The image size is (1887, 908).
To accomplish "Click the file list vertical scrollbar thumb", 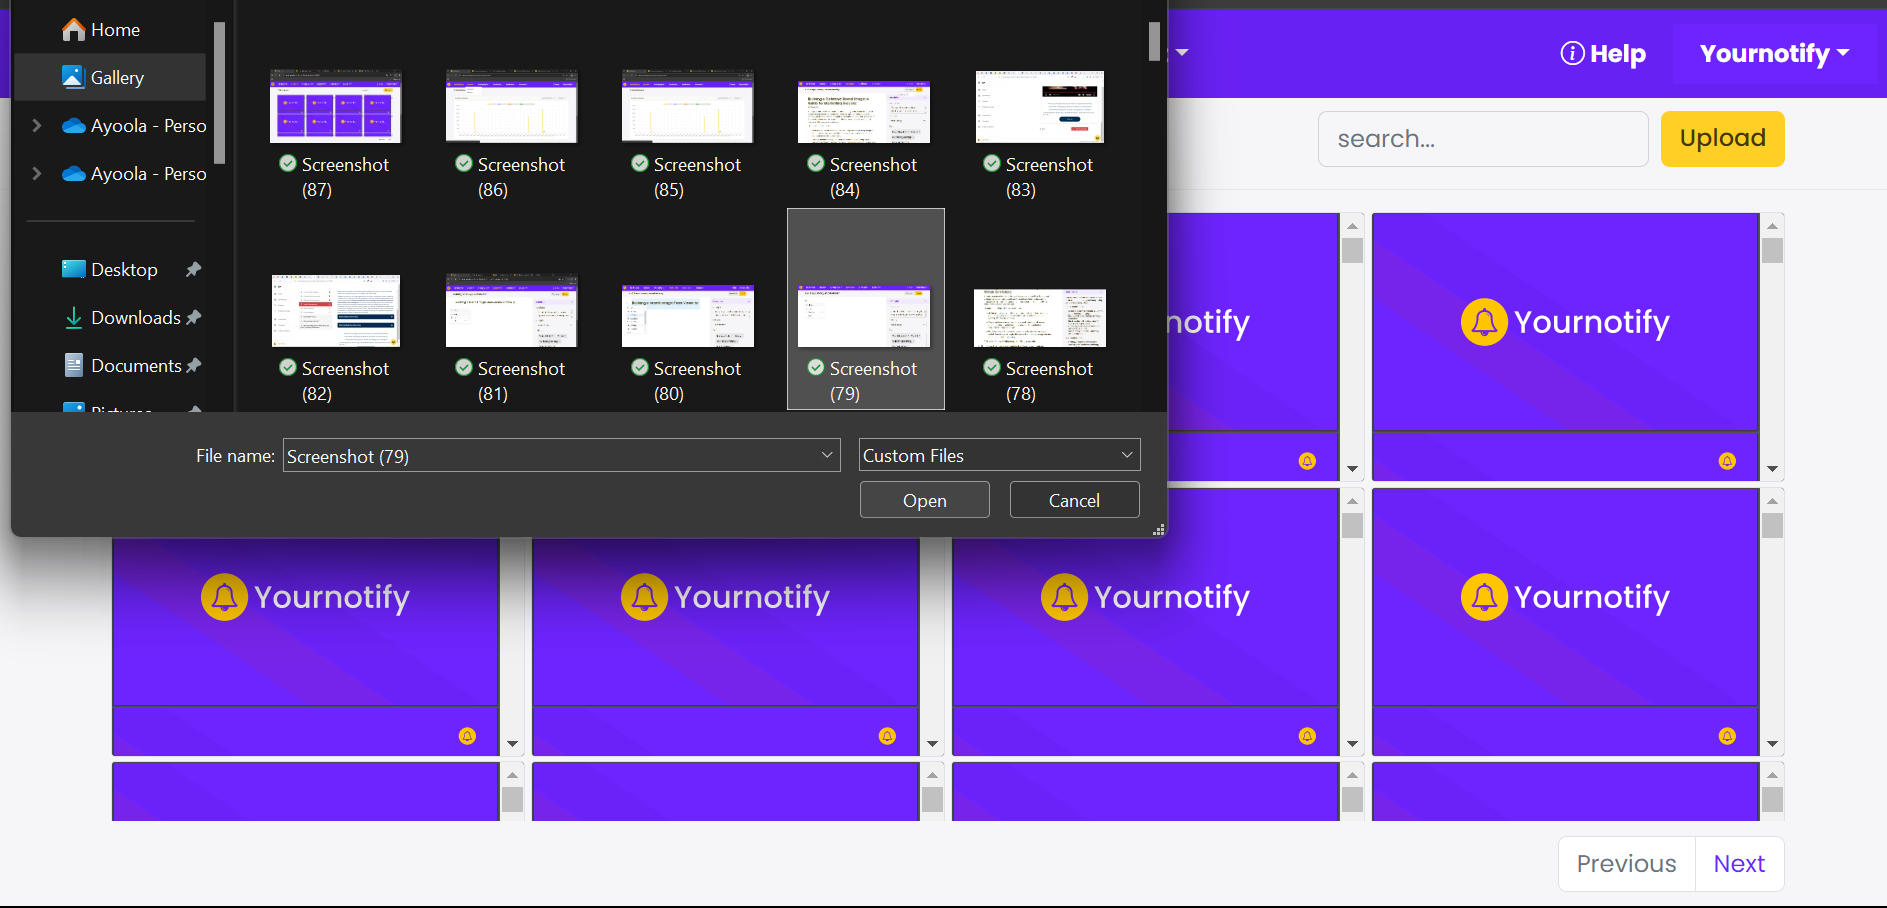I will (x=1154, y=42).
